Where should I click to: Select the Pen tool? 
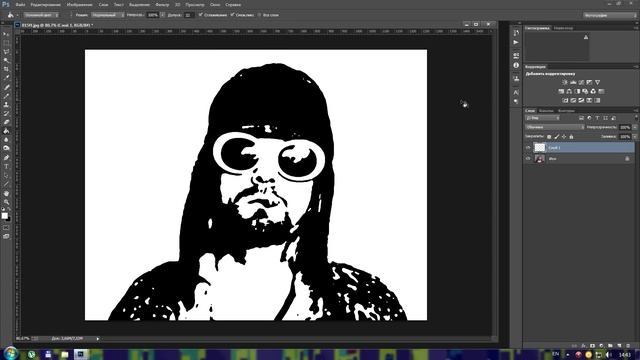(x=6, y=158)
